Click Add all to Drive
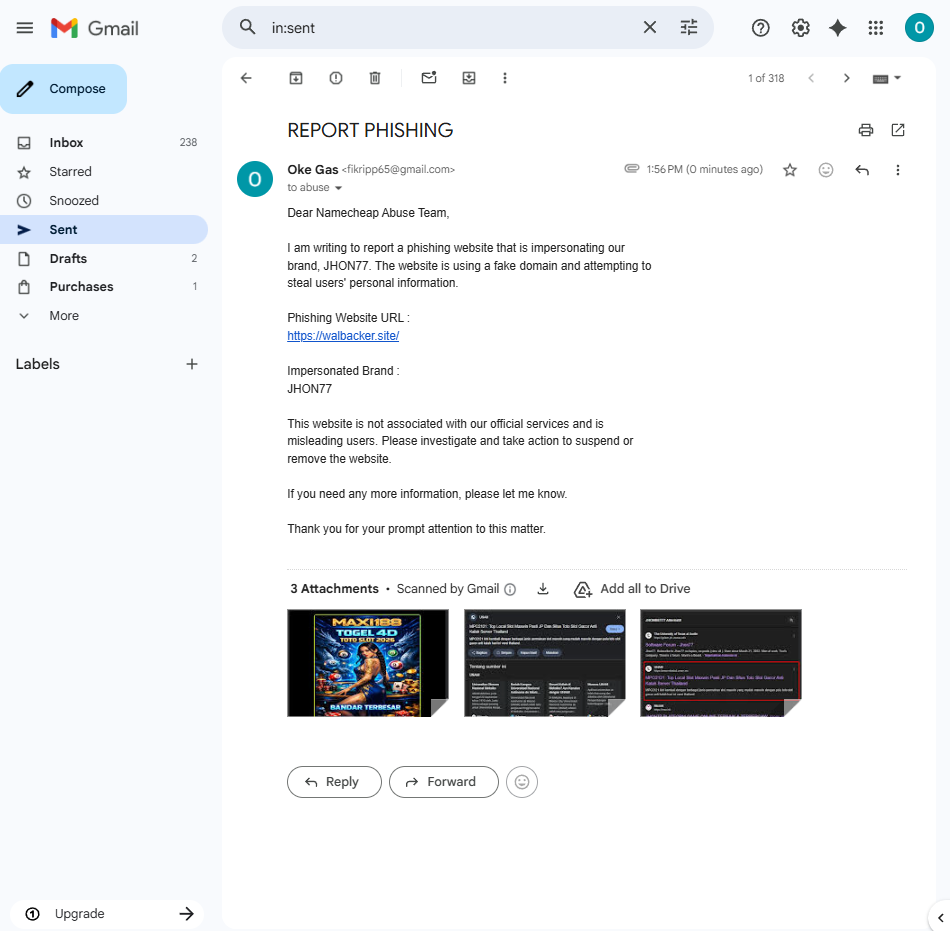The height and width of the screenshot is (931, 950). (x=632, y=589)
